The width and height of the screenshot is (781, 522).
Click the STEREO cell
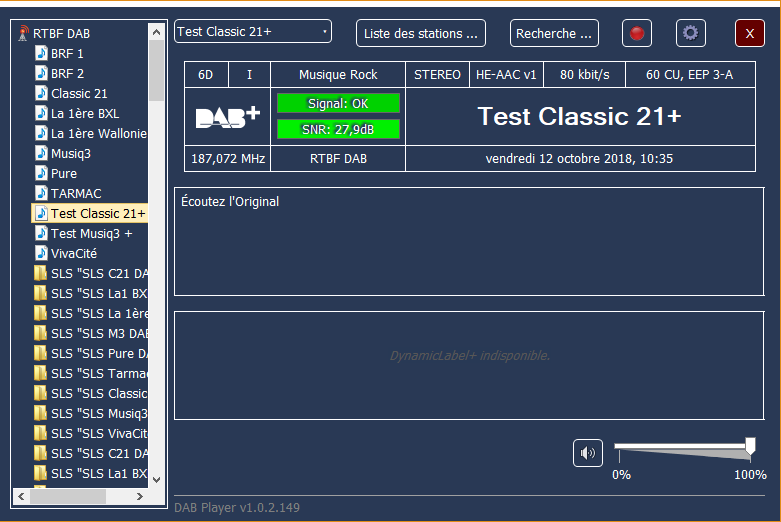coord(437,75)
